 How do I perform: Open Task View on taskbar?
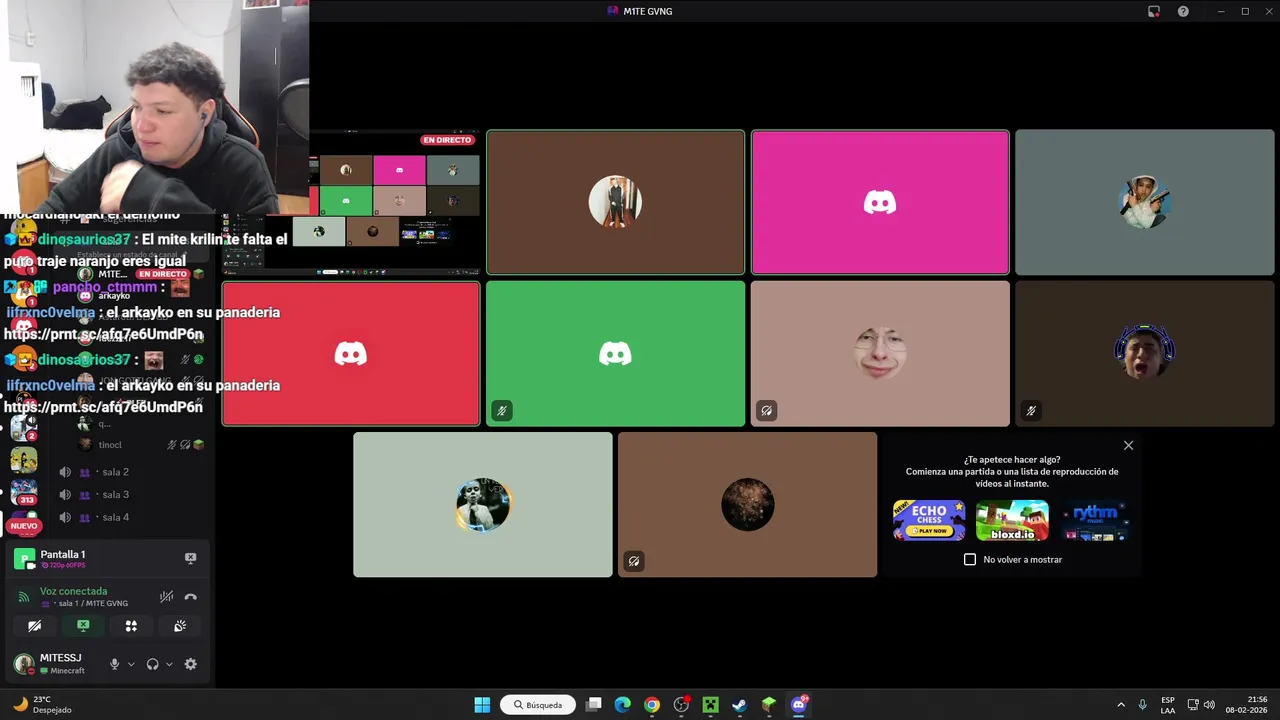pyautogui.click(x=593, y=705)
